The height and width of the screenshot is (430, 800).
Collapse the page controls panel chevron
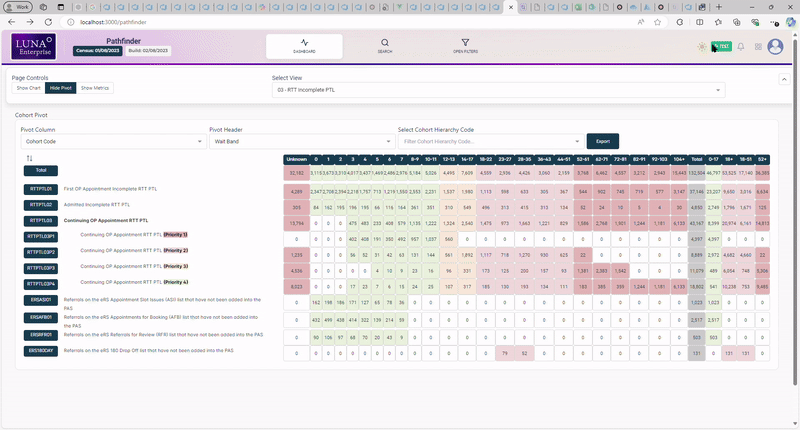783,78
